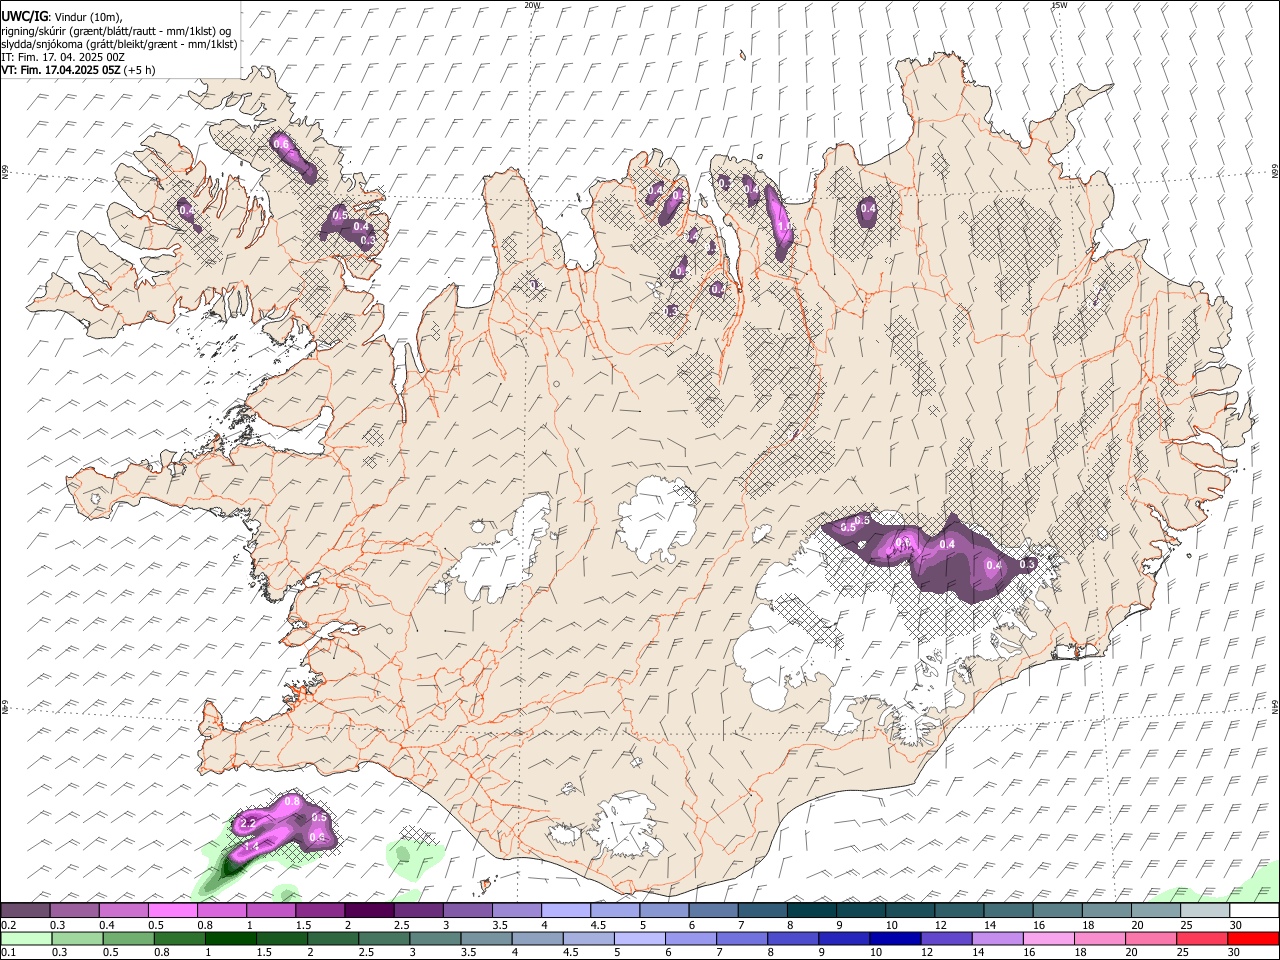The height and width of the screenshot is (960, 1280).
Task: Click the 'slydda/snjókoma (grátt/bleikt/grænt' description line
Action: pos(119,44)
